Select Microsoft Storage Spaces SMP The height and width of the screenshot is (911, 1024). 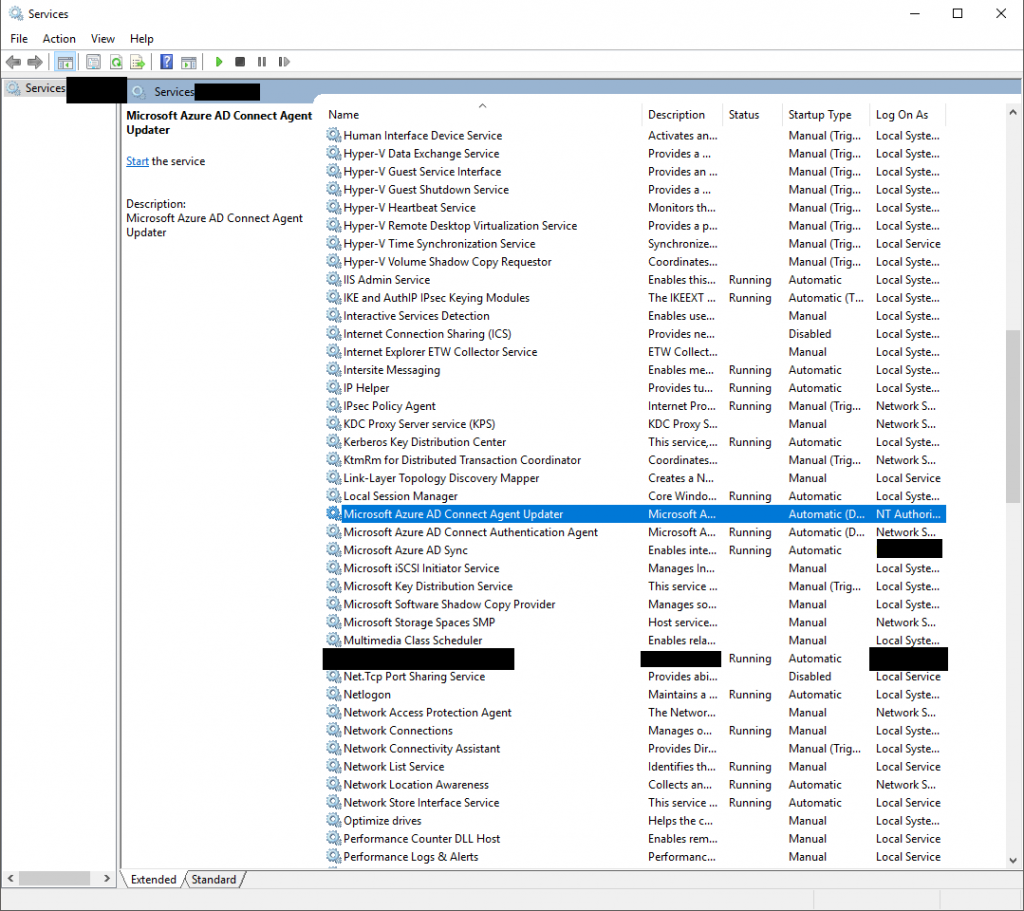635,622
